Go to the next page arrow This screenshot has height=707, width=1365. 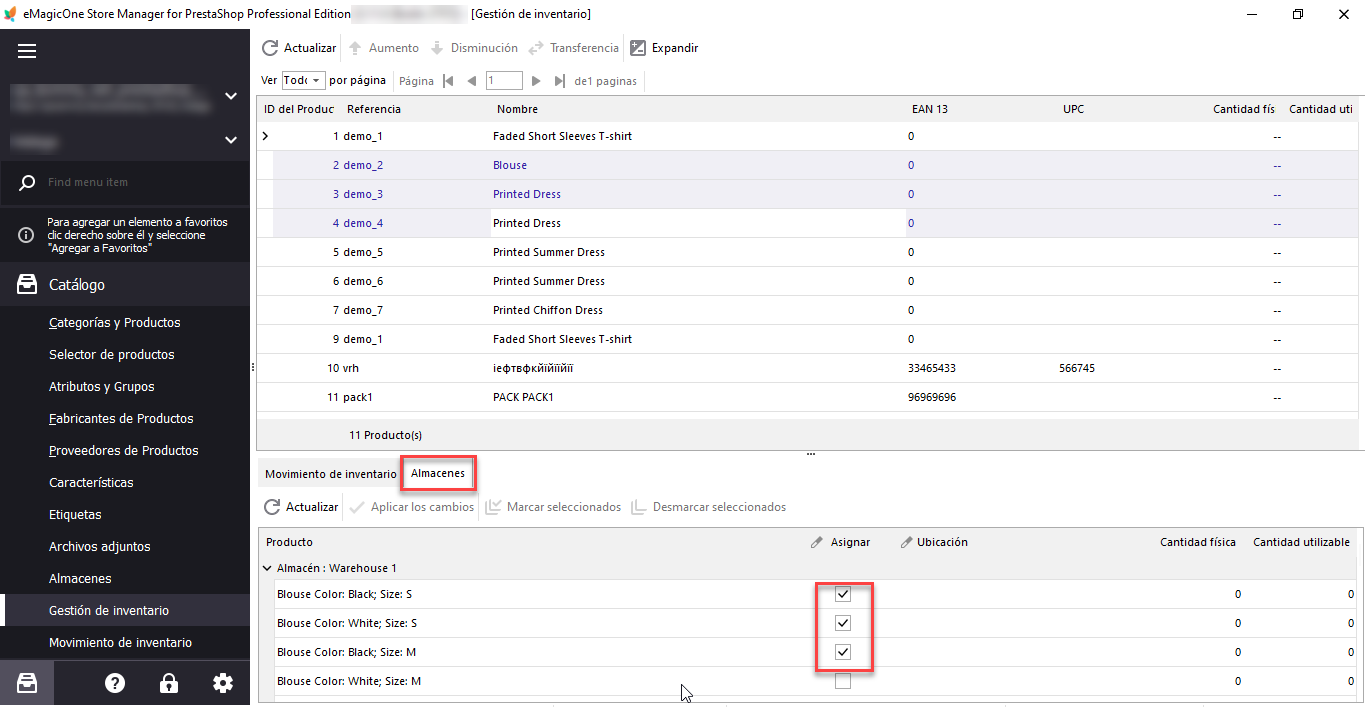536,81
